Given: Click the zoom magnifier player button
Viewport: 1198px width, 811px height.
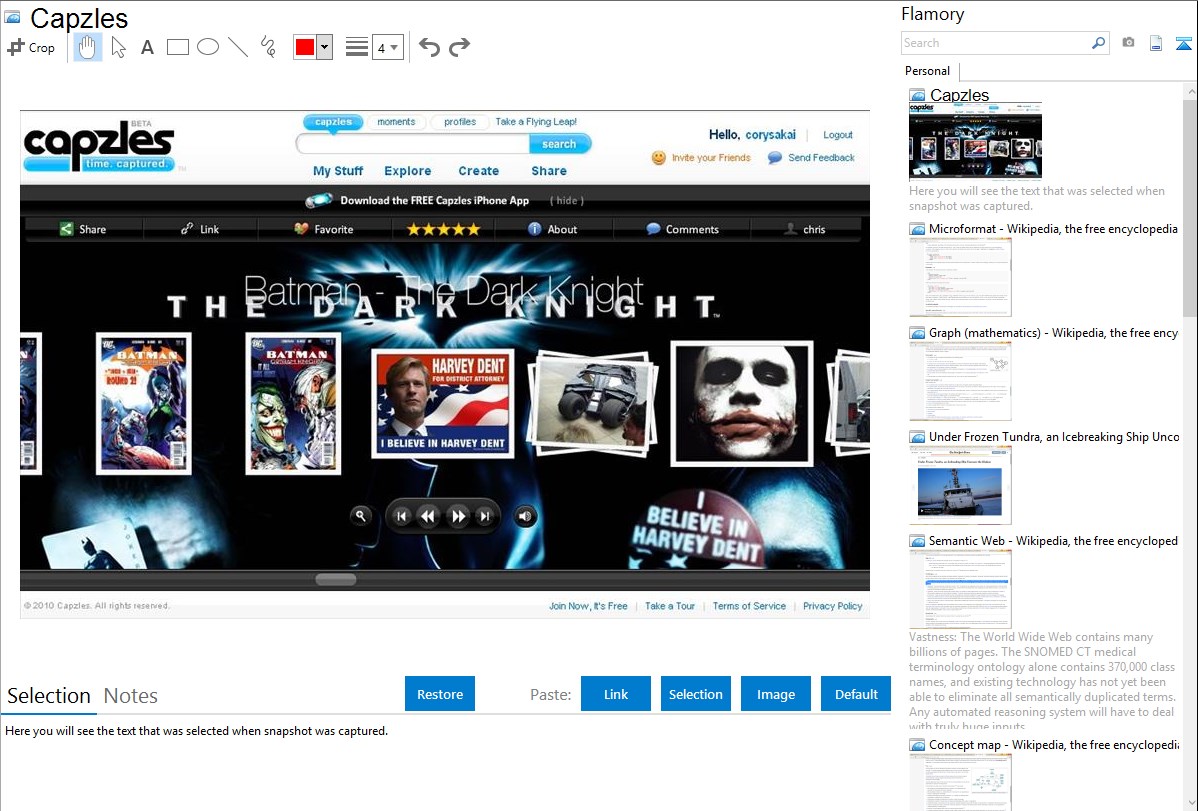Looking at the screenshot, I should (361, 516).
